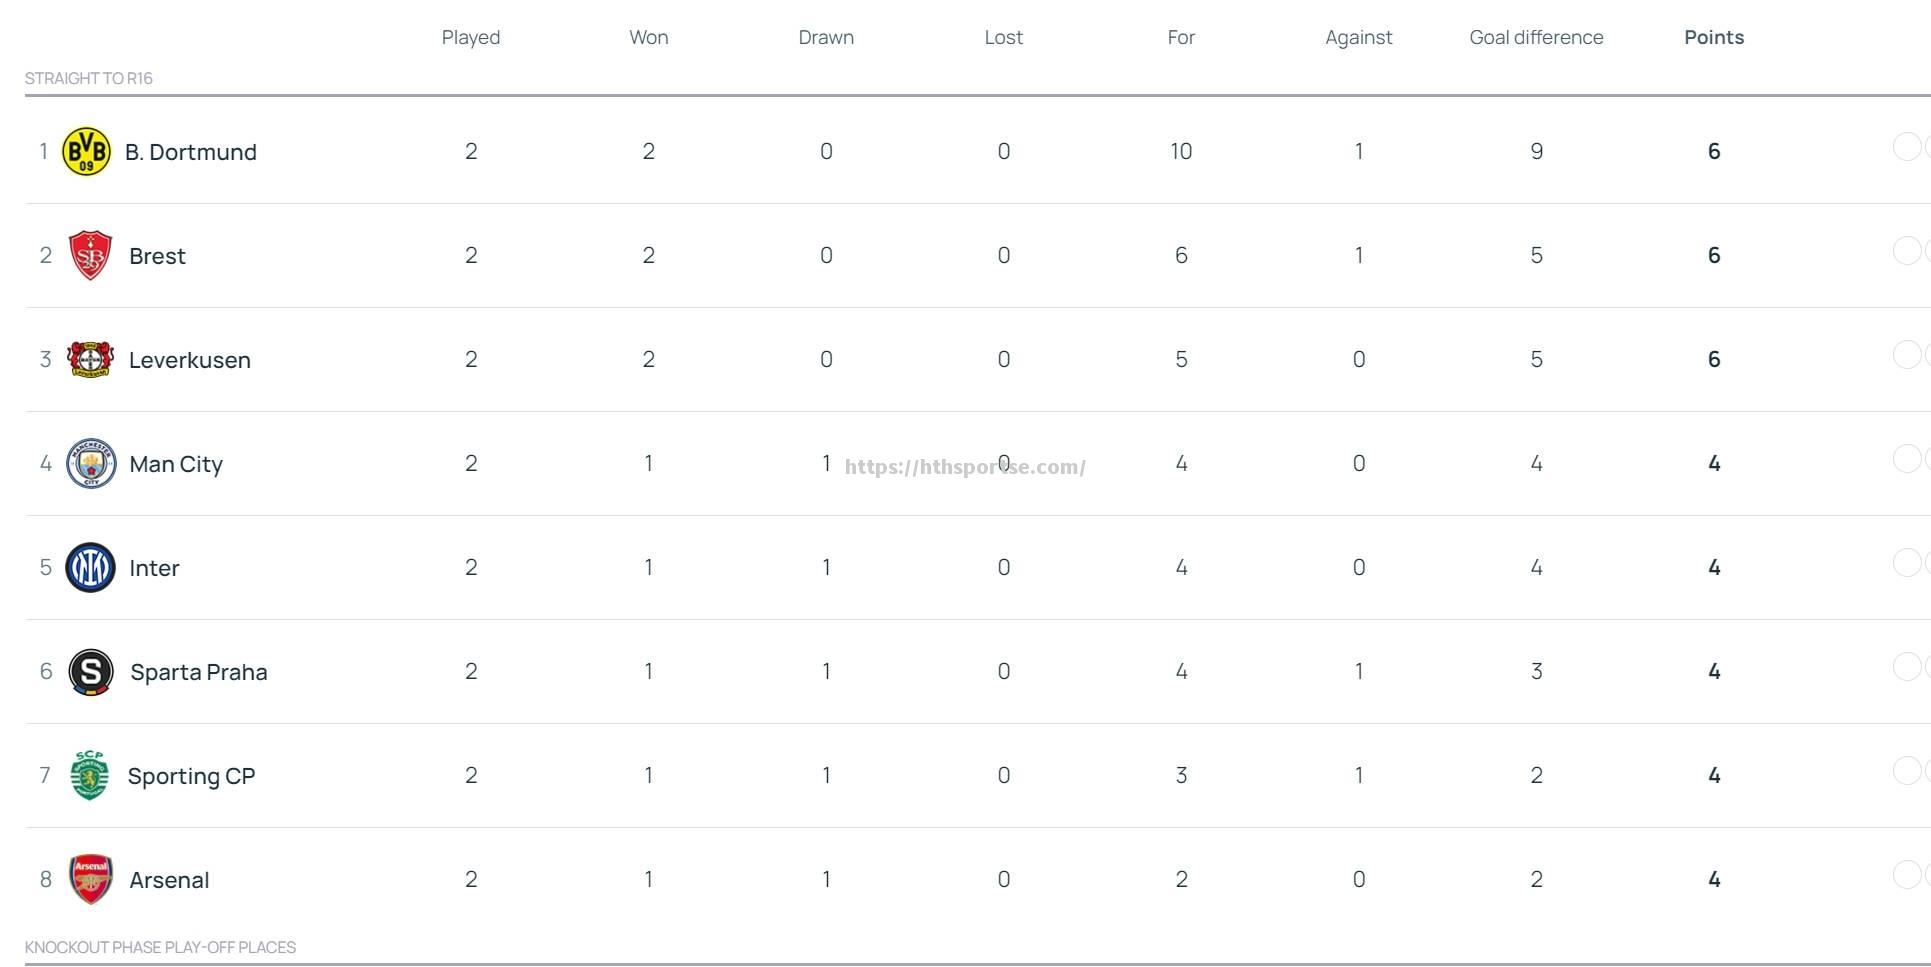Click the Played column header
1931x967 pixels.
tap(471, 38)
